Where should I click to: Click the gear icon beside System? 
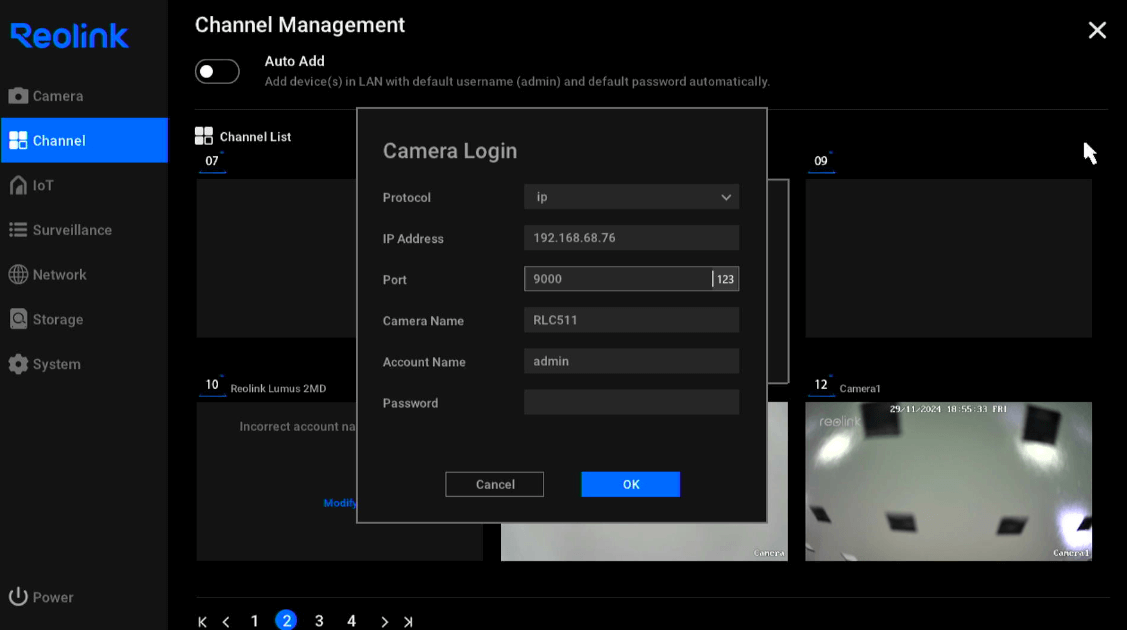point(18,364)
